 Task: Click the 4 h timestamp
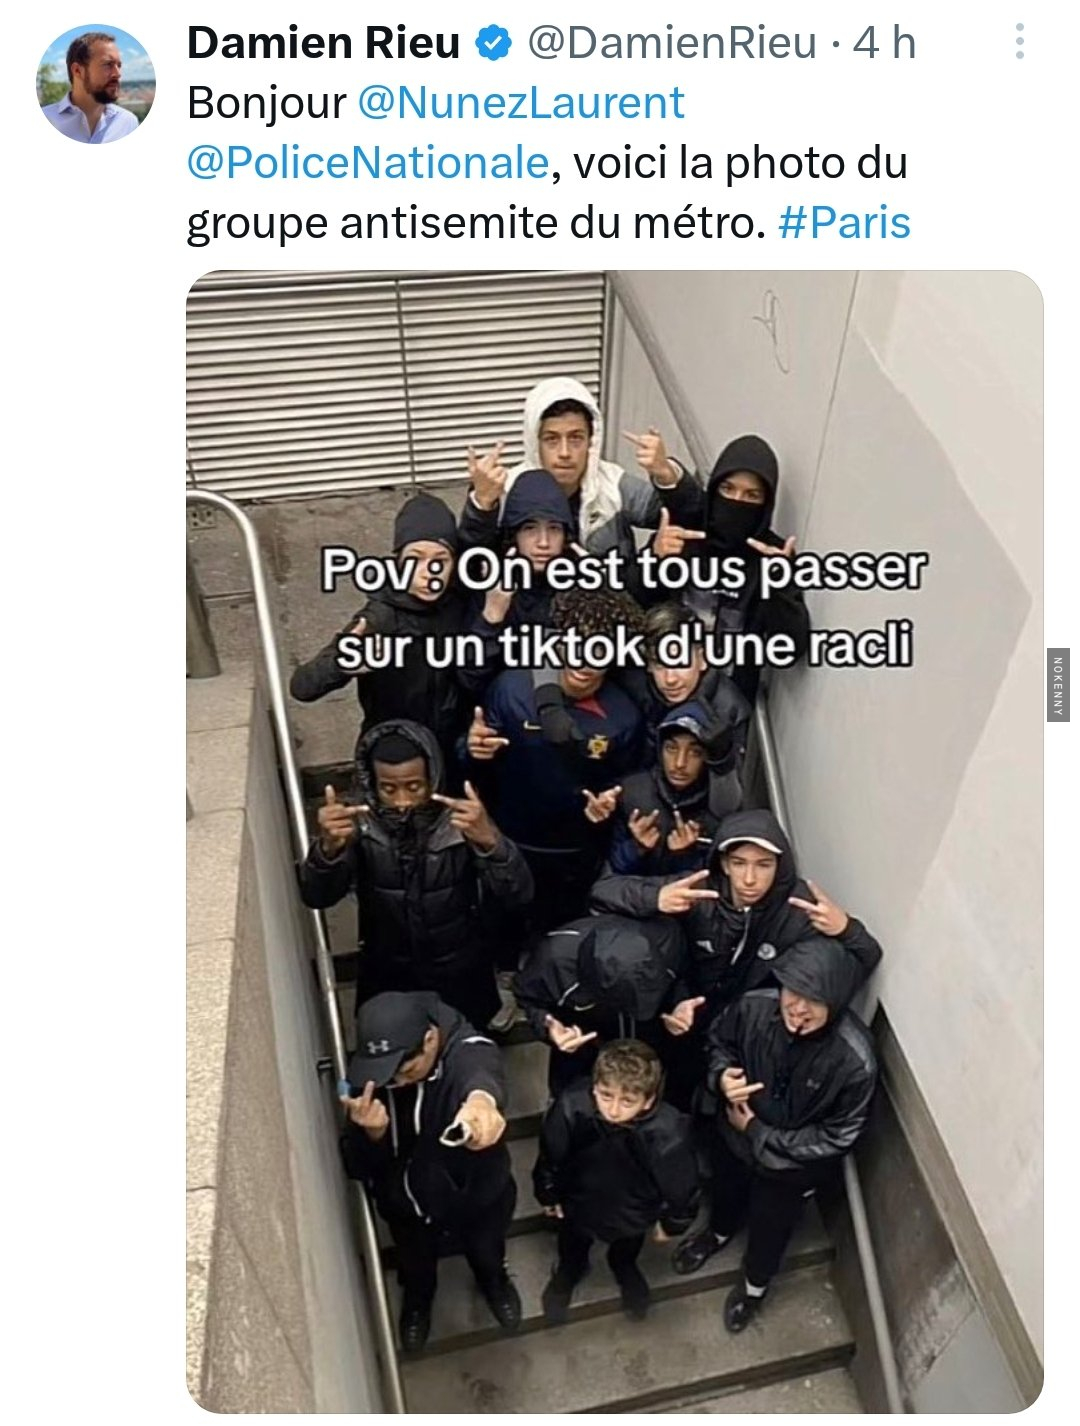(x=884, y=43)
